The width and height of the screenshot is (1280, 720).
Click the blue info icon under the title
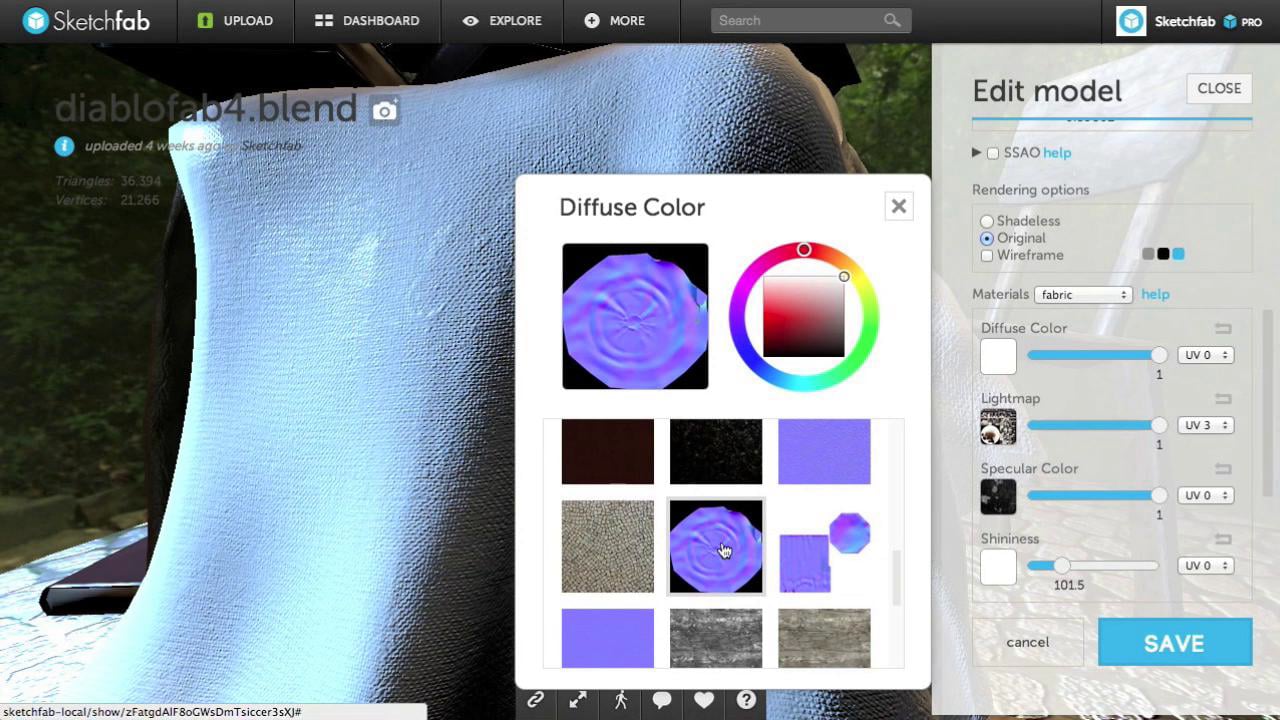point(64,146)
